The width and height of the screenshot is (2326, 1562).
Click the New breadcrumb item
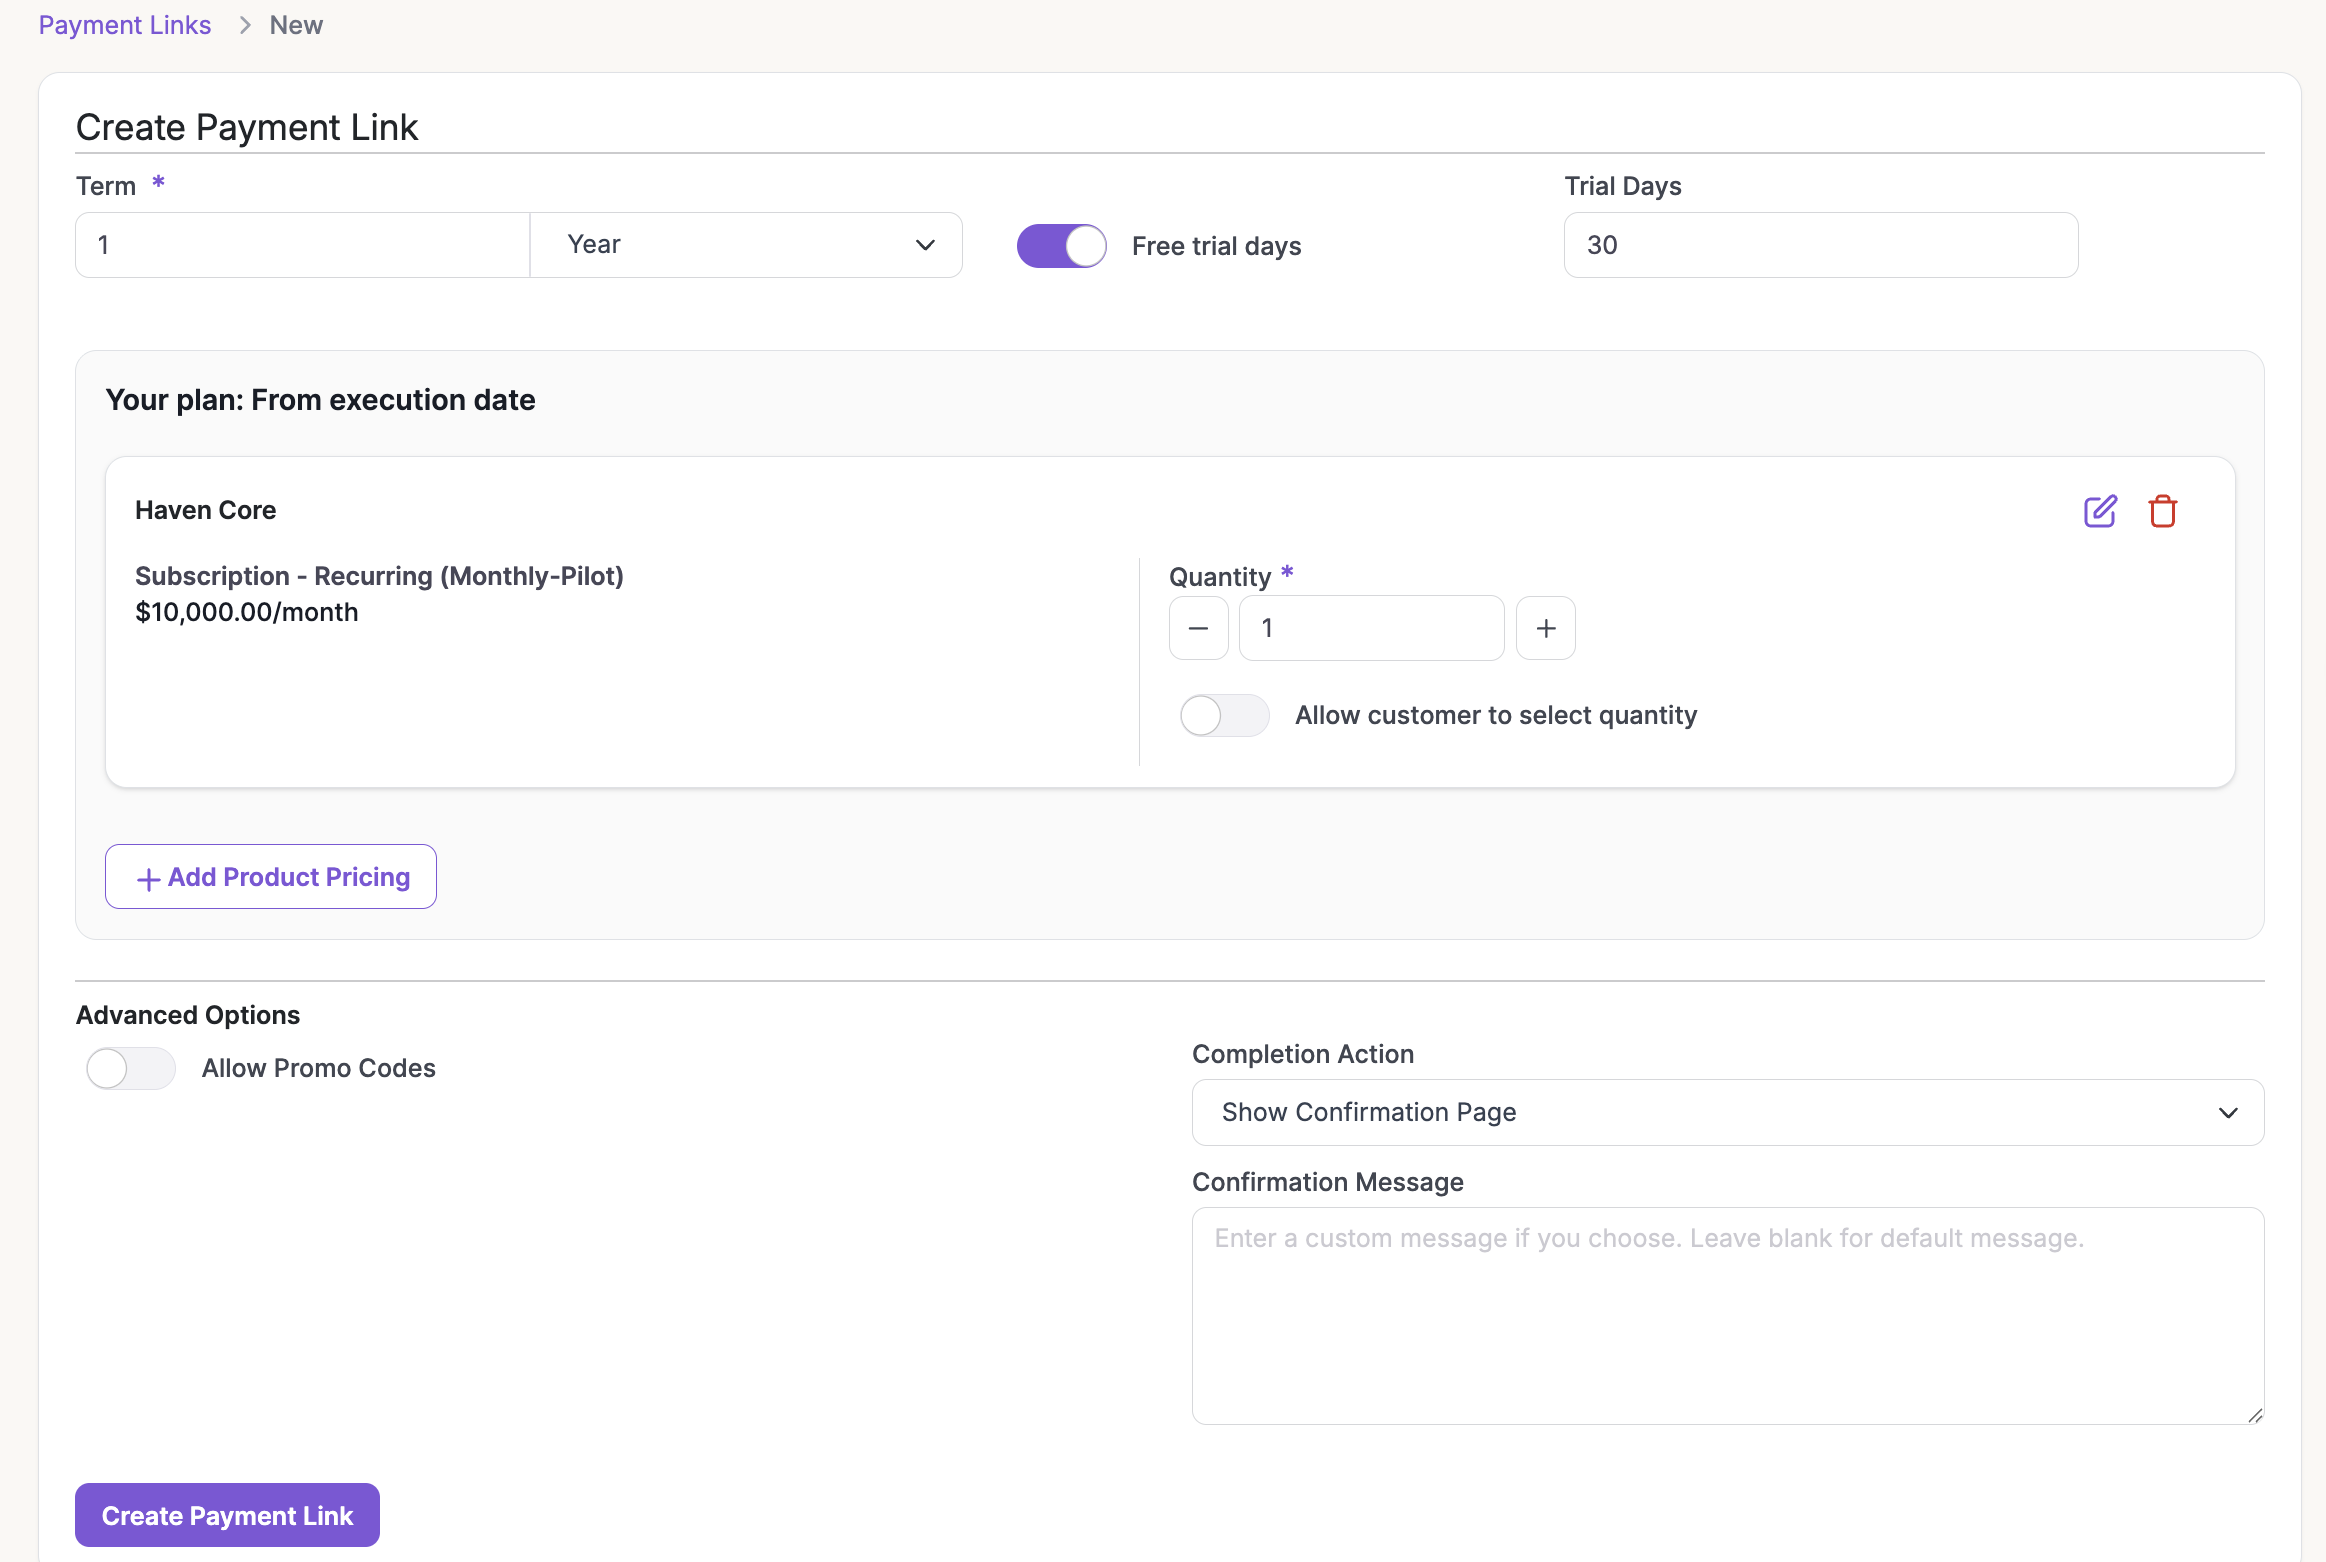click(x=296, y=25)
